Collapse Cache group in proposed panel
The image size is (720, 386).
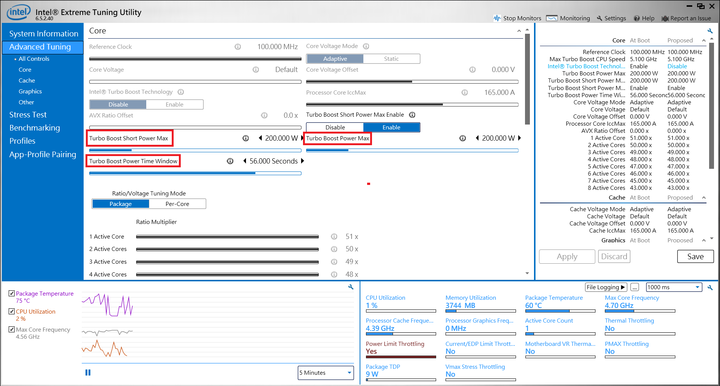tap(703, 197)
